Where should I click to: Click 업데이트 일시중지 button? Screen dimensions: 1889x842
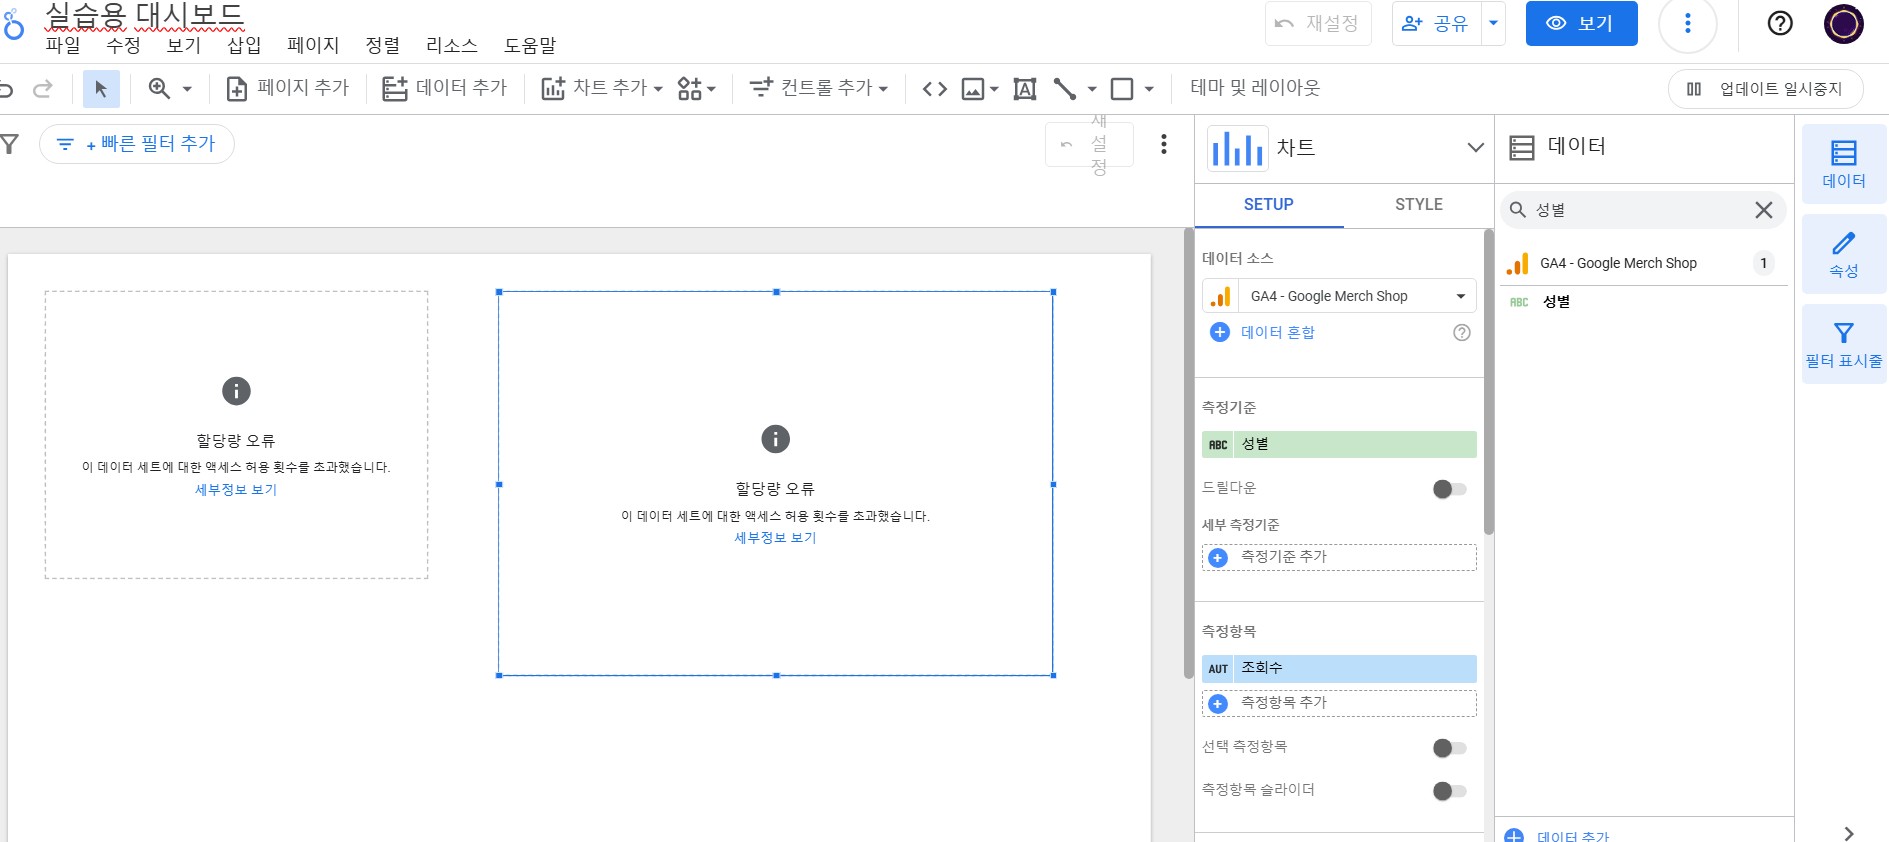[1765, 89]
